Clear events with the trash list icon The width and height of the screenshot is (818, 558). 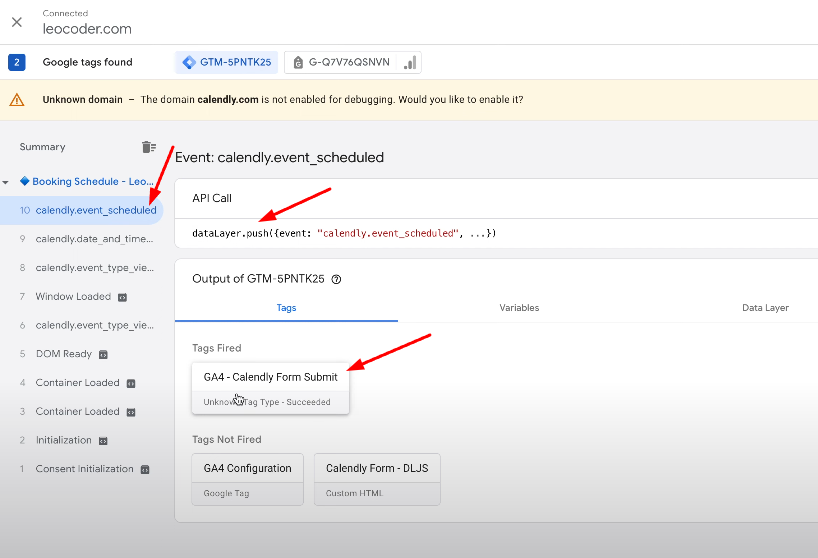pyautogui.click(x=149, y=147)
